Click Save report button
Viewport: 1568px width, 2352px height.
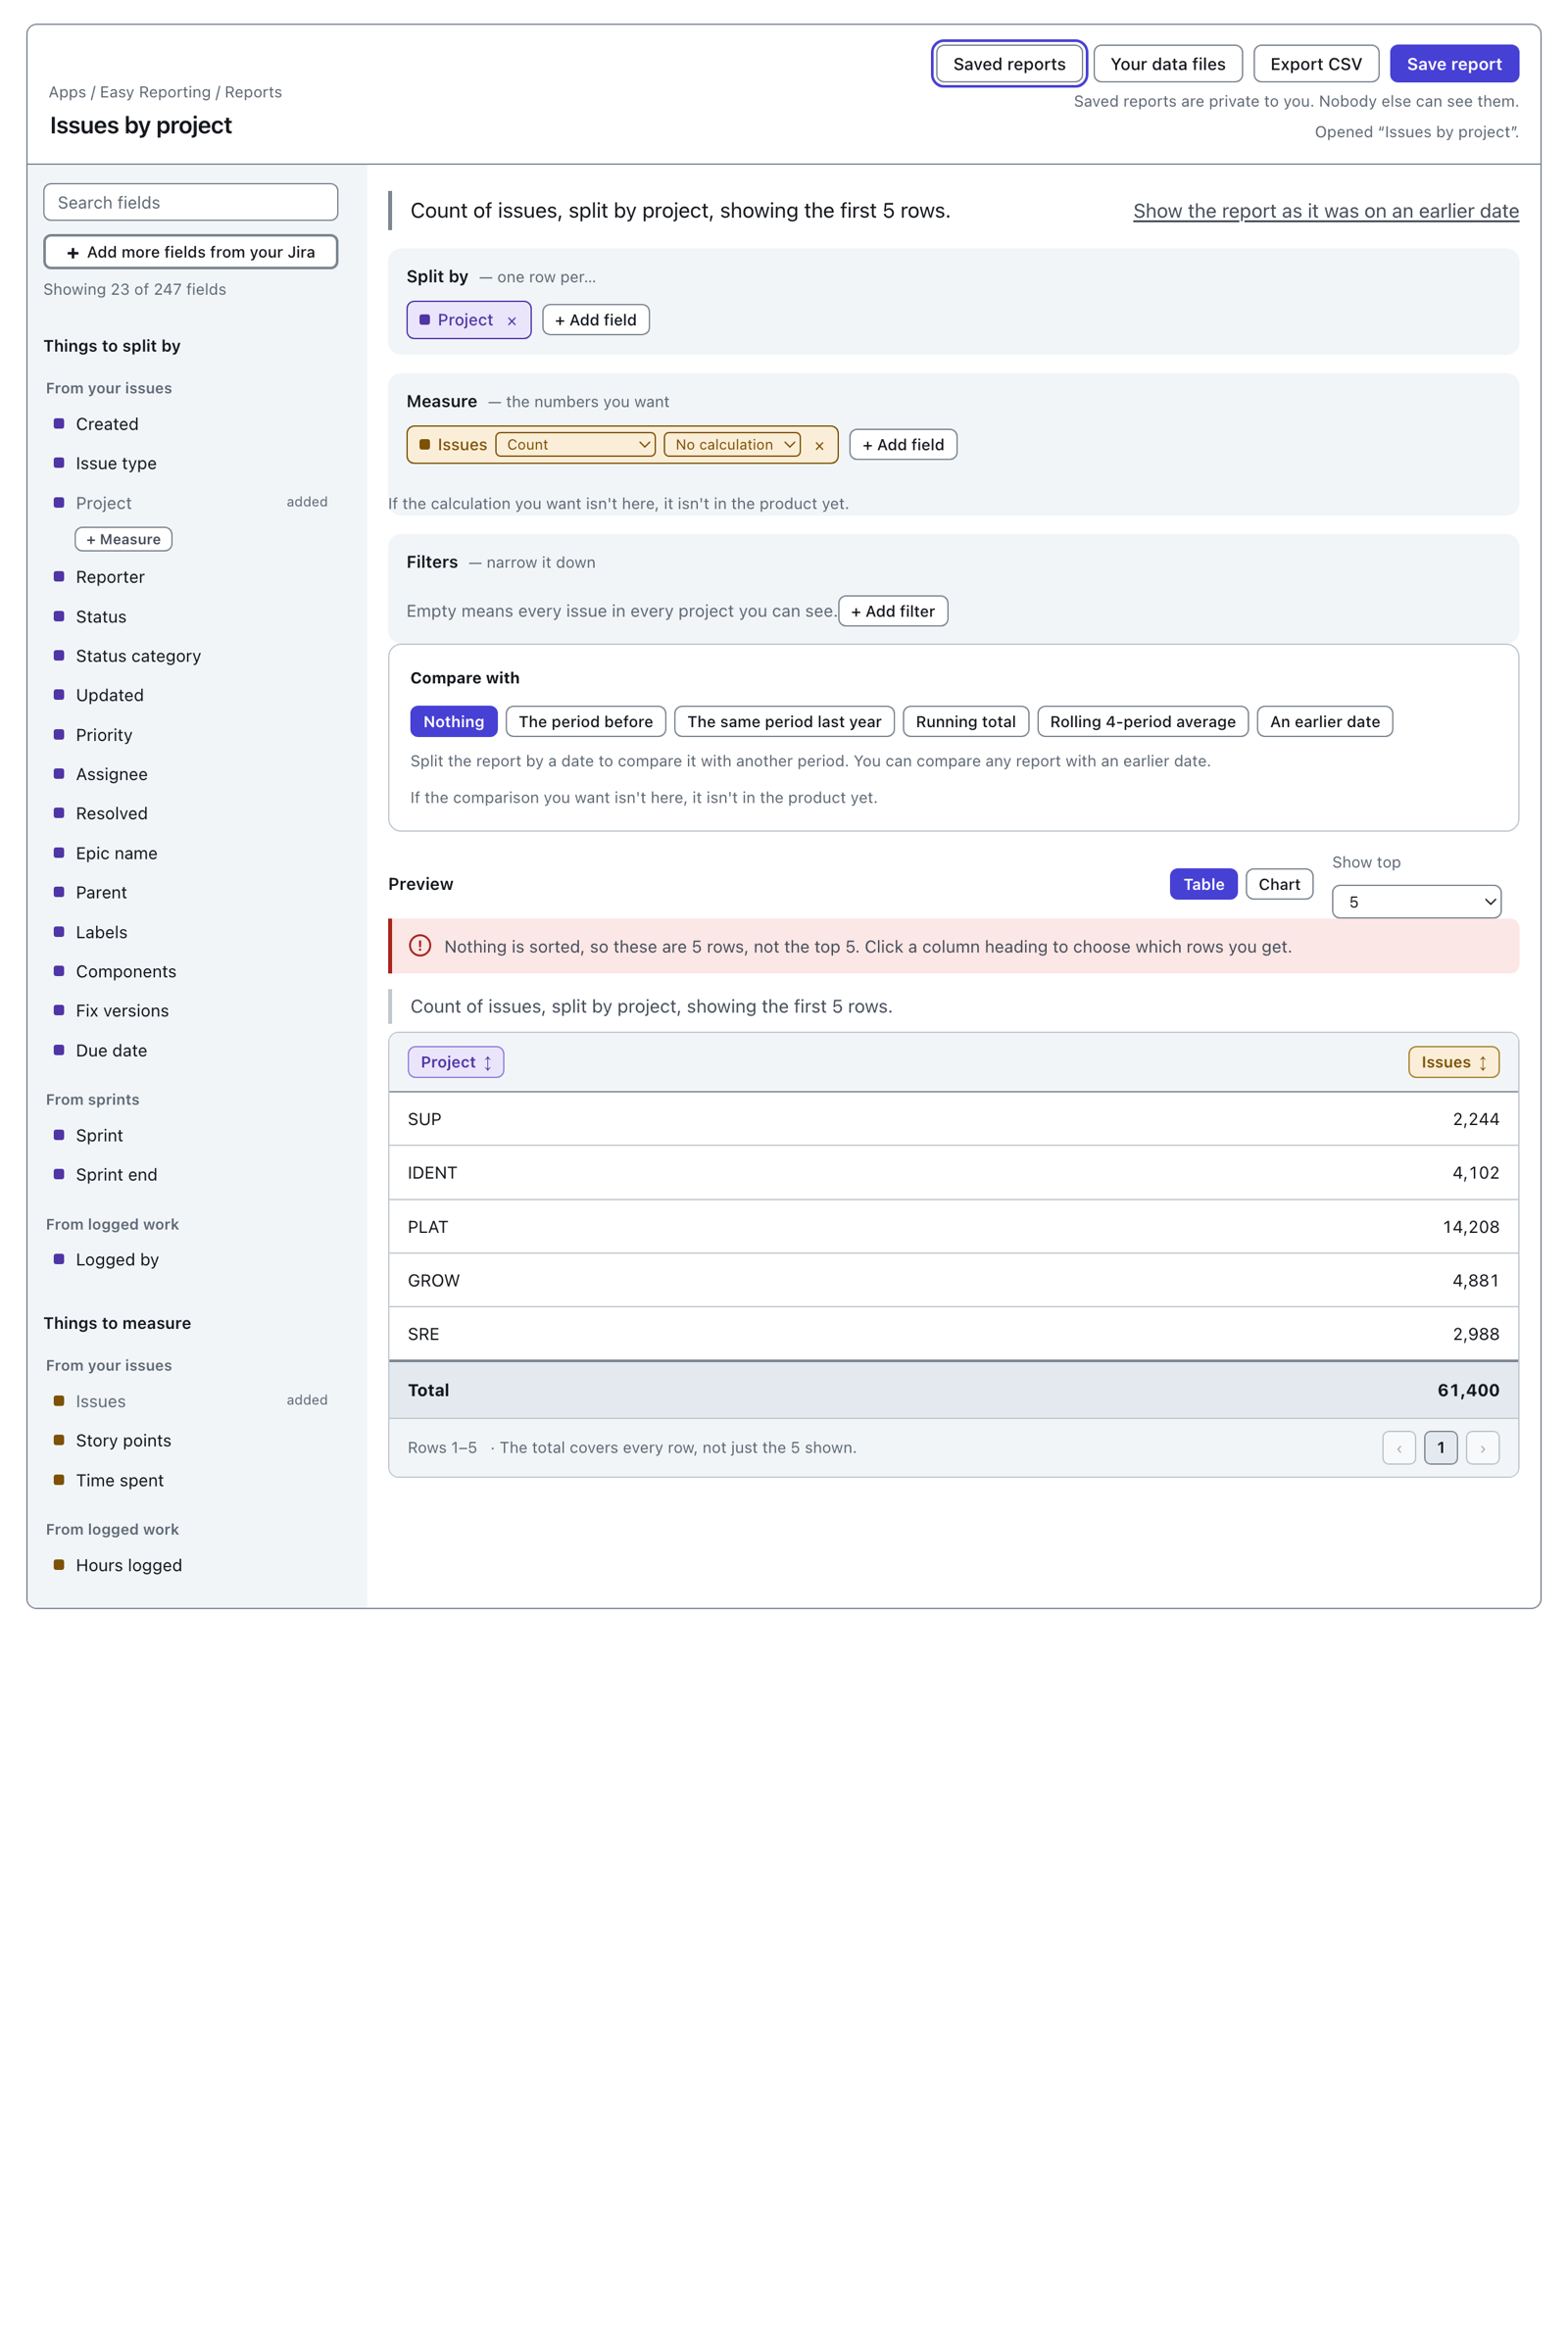[1454, 64]
